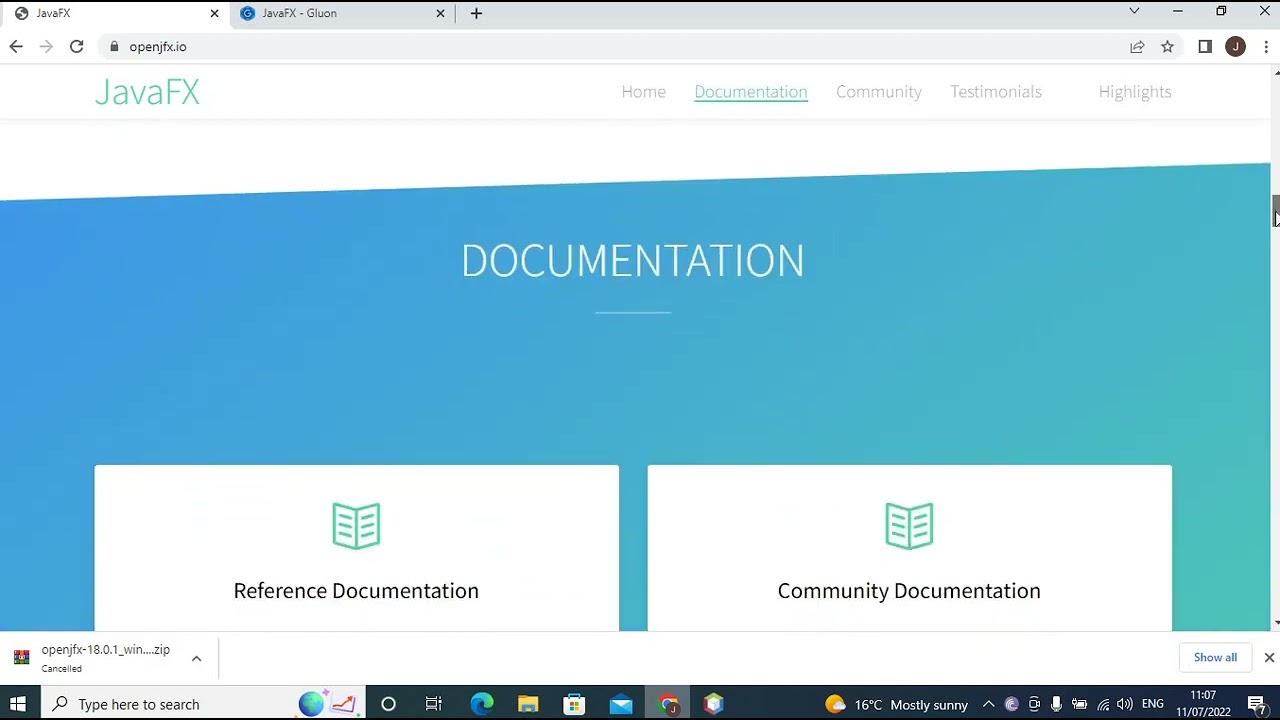Click the Reference Documentation book icon
1280x720 pixels.
click(356, 526)
